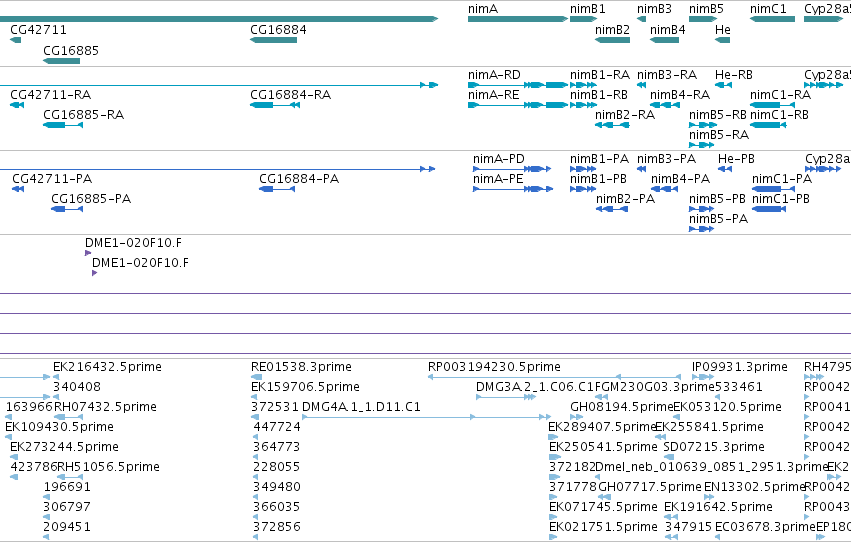Click the nimB4-PA protein label
This screenshot has width=851, height=542.
coord(680,179)
